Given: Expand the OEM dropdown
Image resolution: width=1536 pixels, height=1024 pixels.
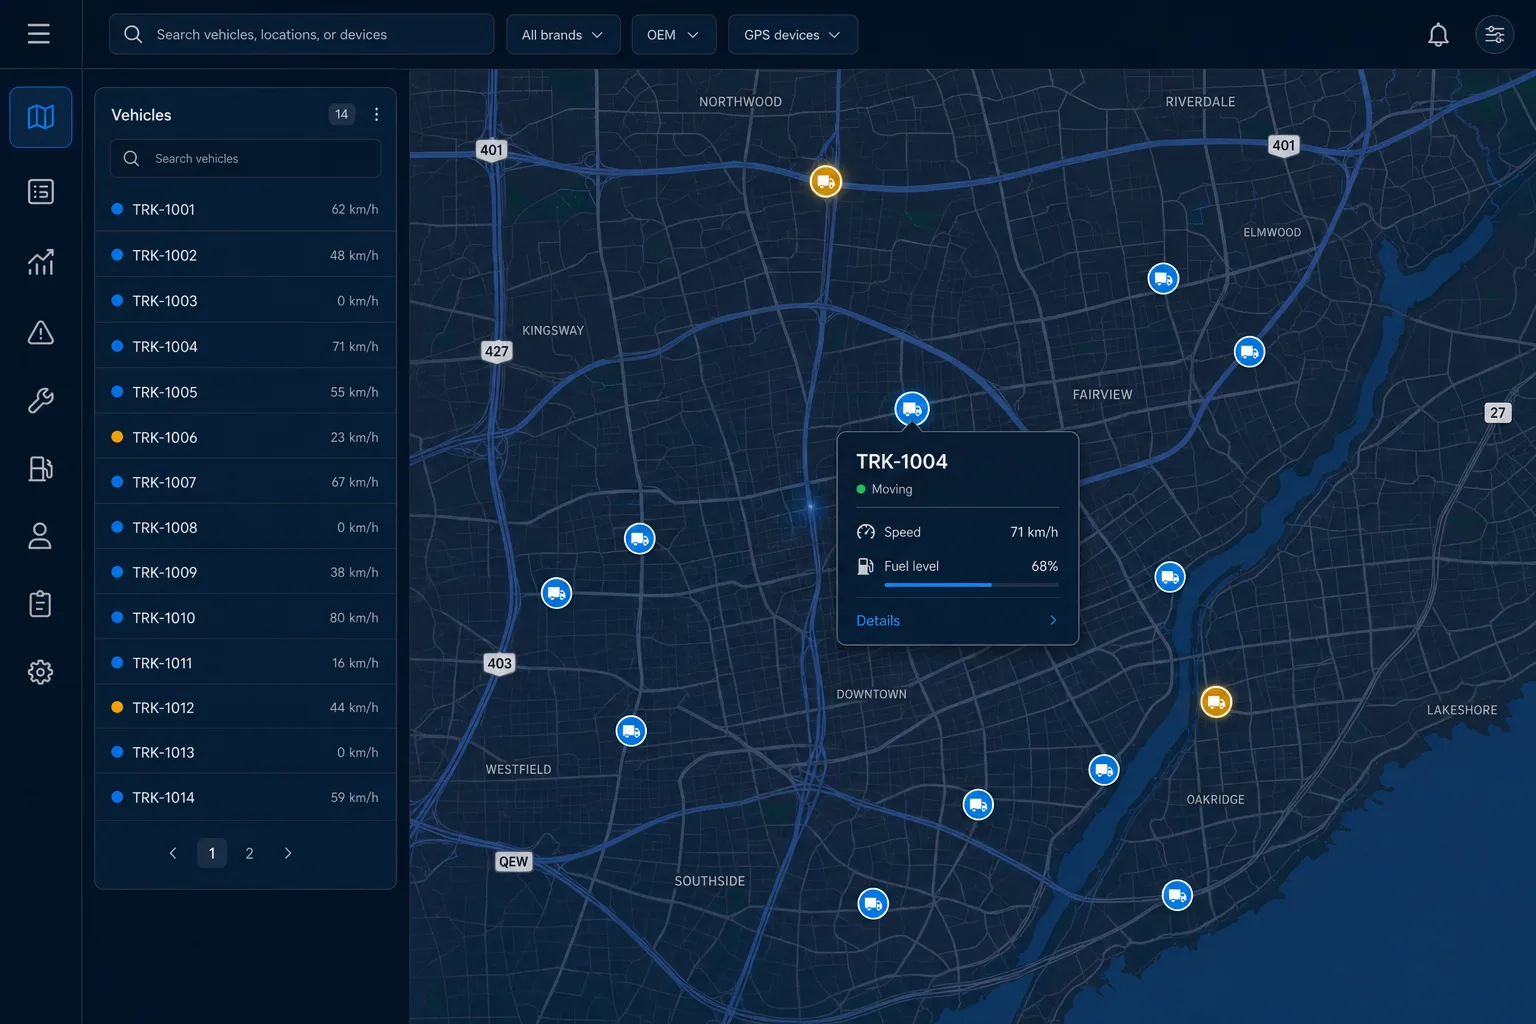Looking at the screenshot, I should coord(673,35).
